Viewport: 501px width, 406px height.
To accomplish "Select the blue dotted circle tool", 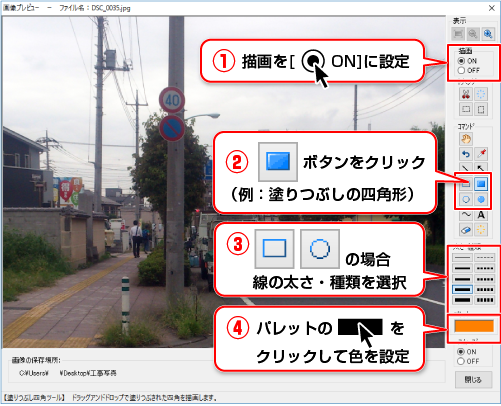I will [481, 94].
